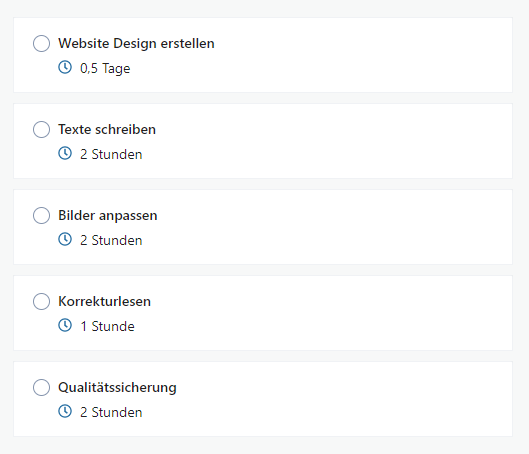
Task: Open the Qualitätssicherung task title
Action: pos(117,388)
